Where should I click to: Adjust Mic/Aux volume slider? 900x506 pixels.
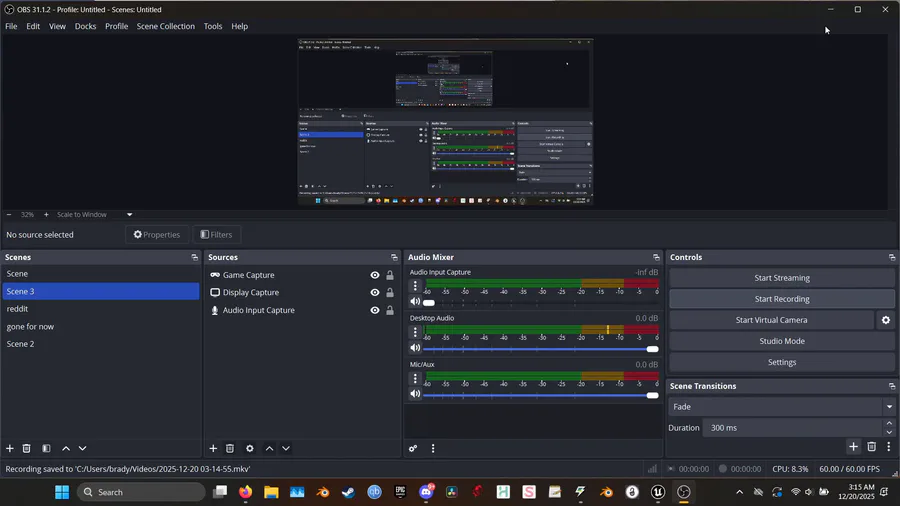coord(540,395)
